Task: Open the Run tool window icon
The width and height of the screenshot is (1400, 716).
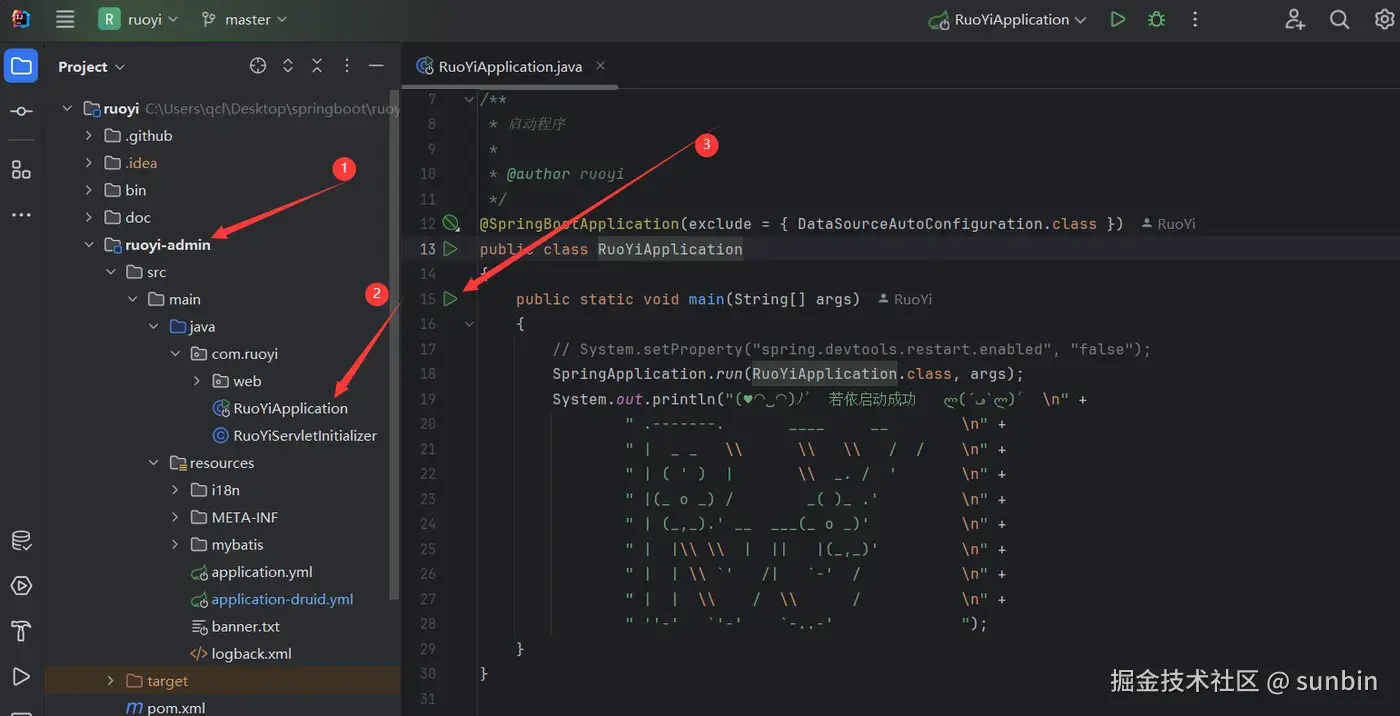Action: (21, 677)
